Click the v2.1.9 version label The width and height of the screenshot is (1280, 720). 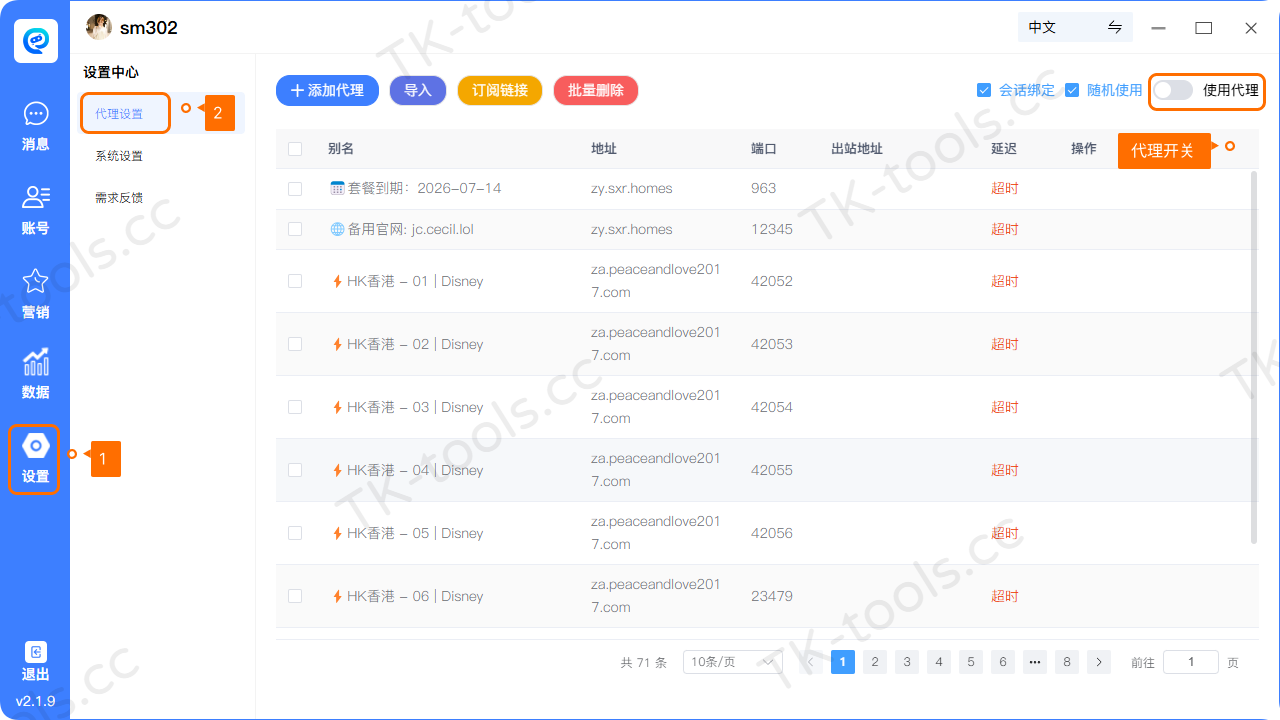point(35,701)
